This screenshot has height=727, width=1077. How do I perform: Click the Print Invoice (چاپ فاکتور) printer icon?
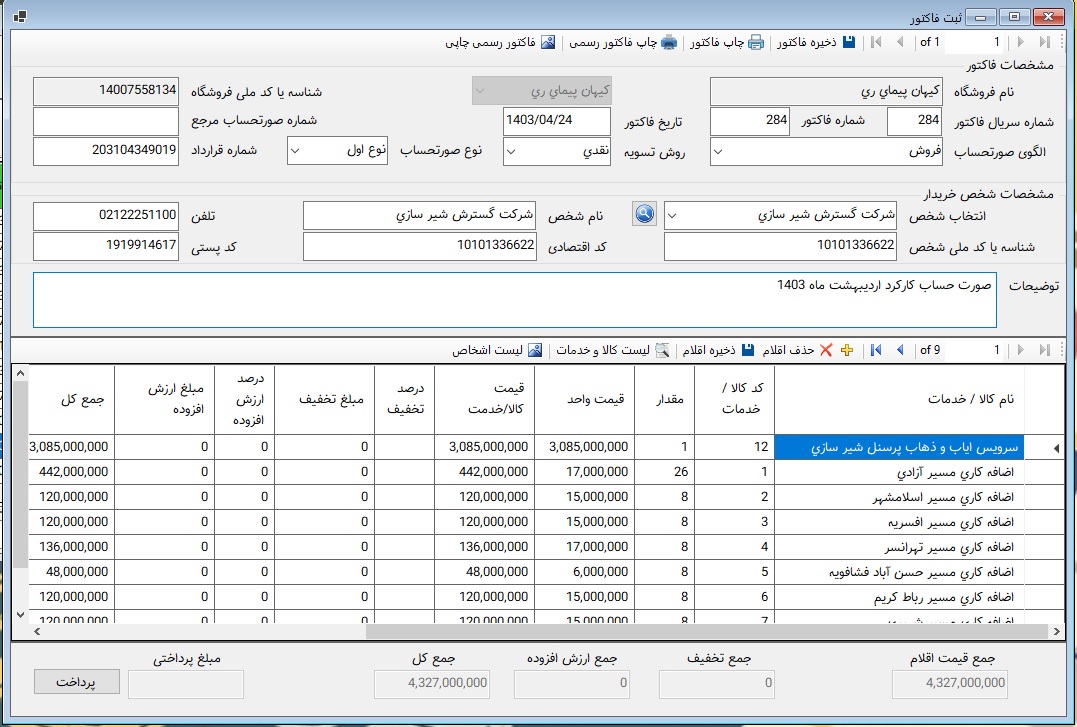point(756,42)
